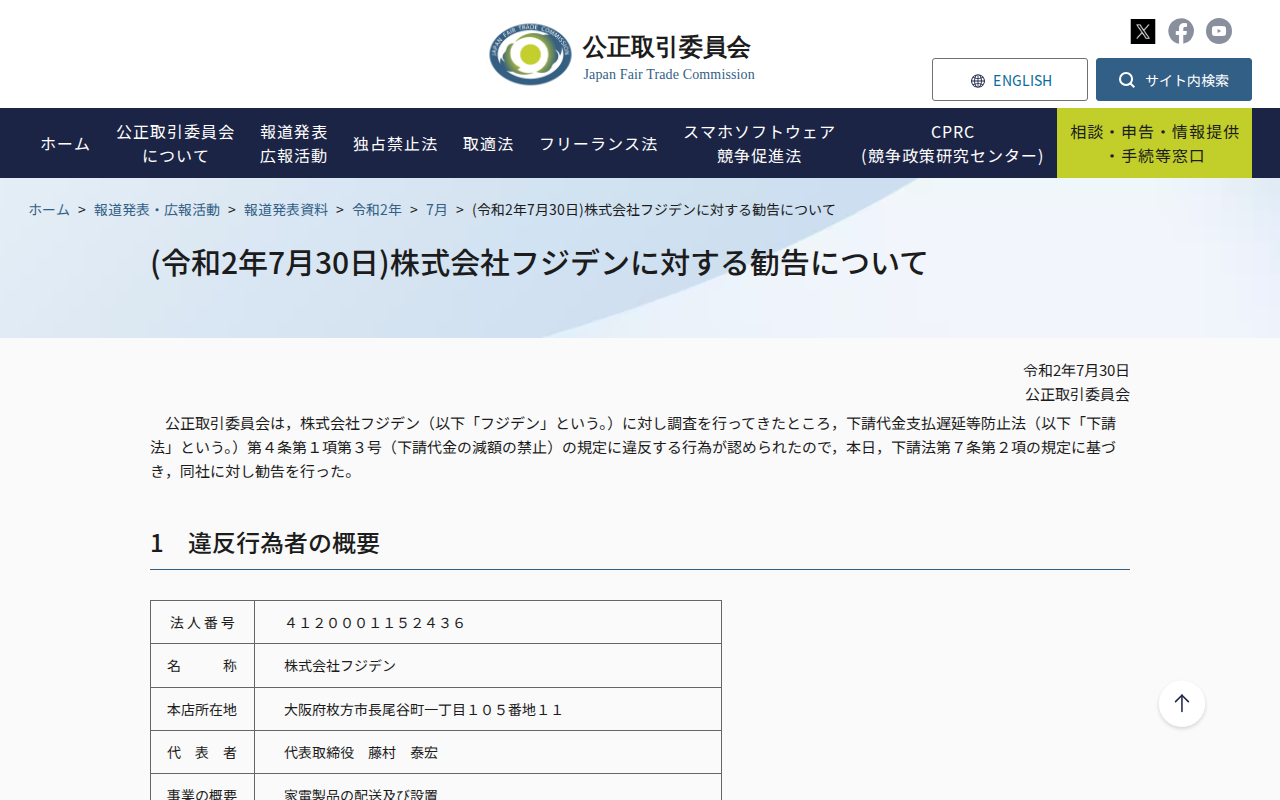This screenshot has width=1280, height=800.
Task: Click the 法人番号 table label
Action: 202,623
